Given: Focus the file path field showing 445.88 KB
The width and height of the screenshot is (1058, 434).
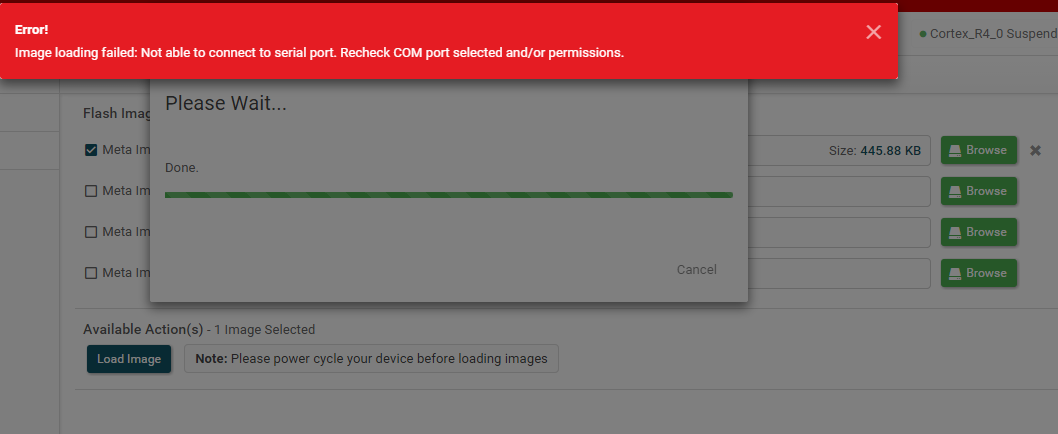Looking at the screenshot, I should click(x=839, y=151).
